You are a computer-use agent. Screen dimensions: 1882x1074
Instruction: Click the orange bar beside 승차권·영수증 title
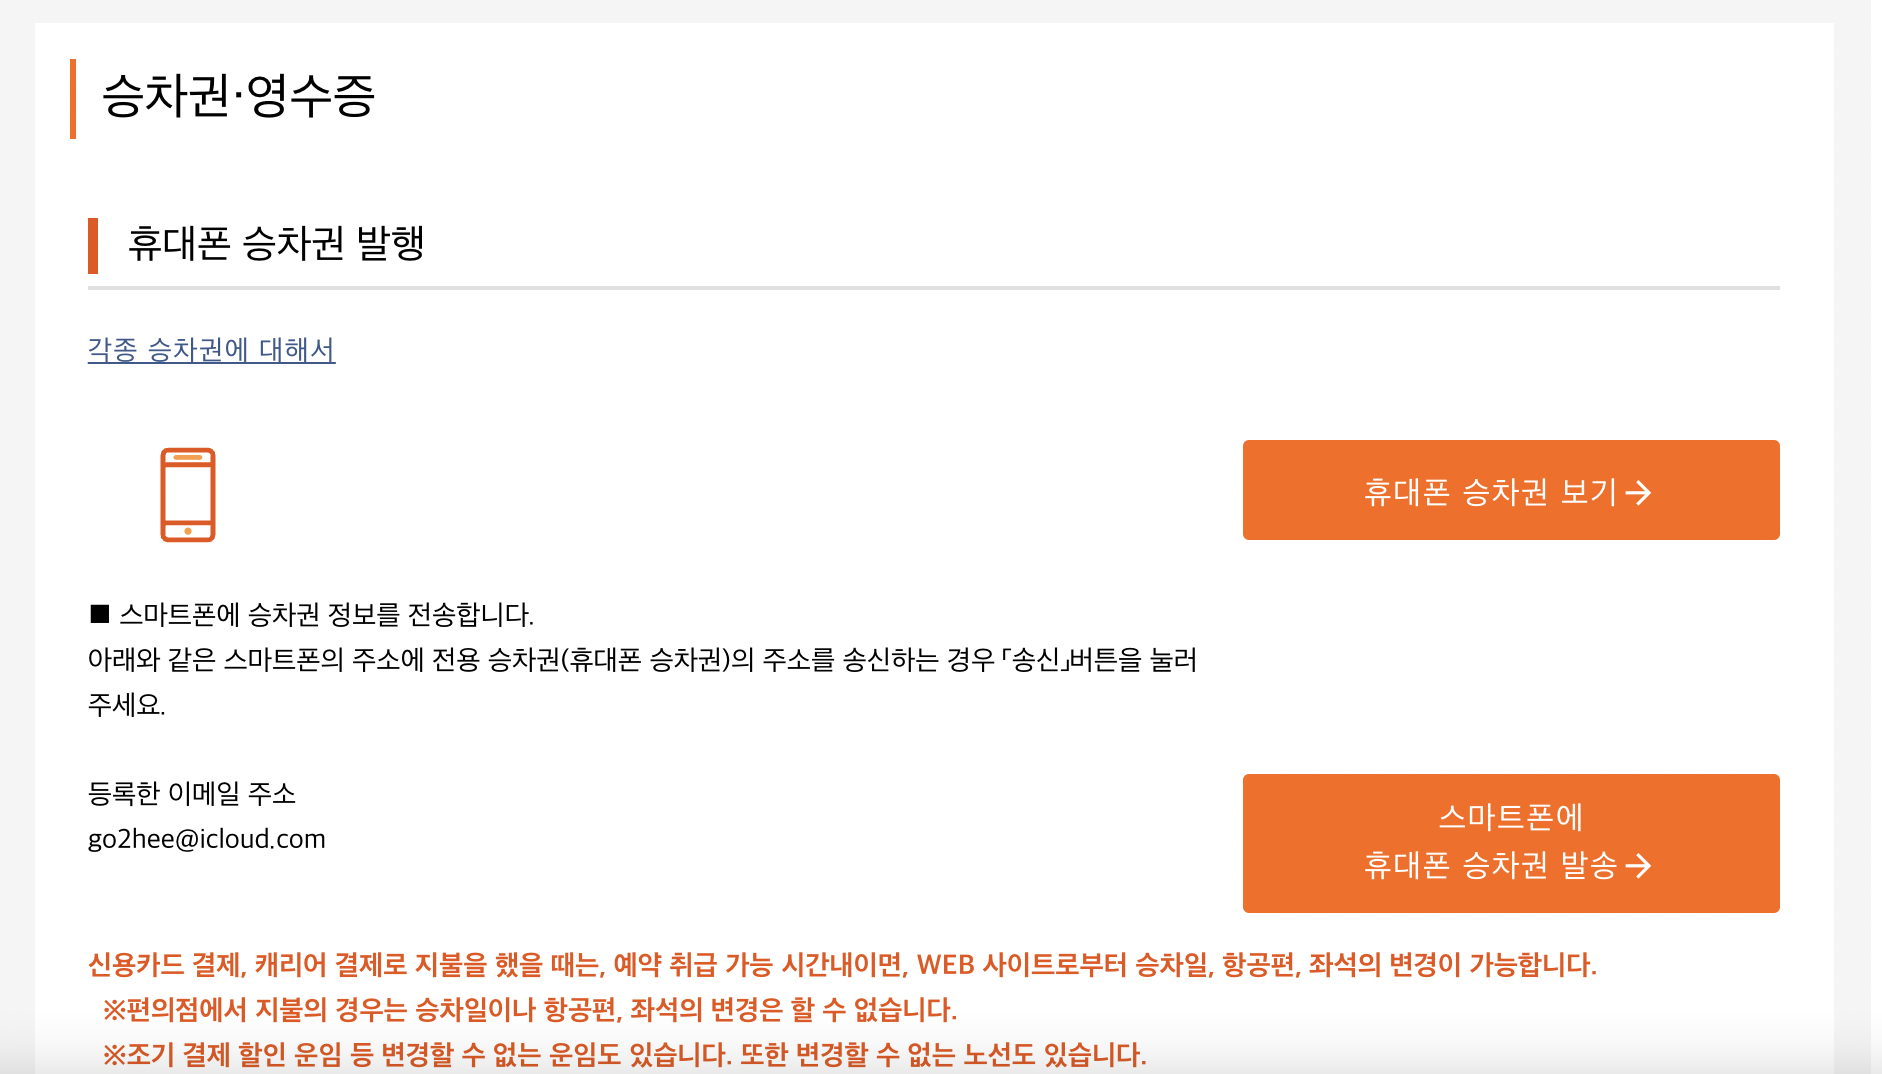73,99
